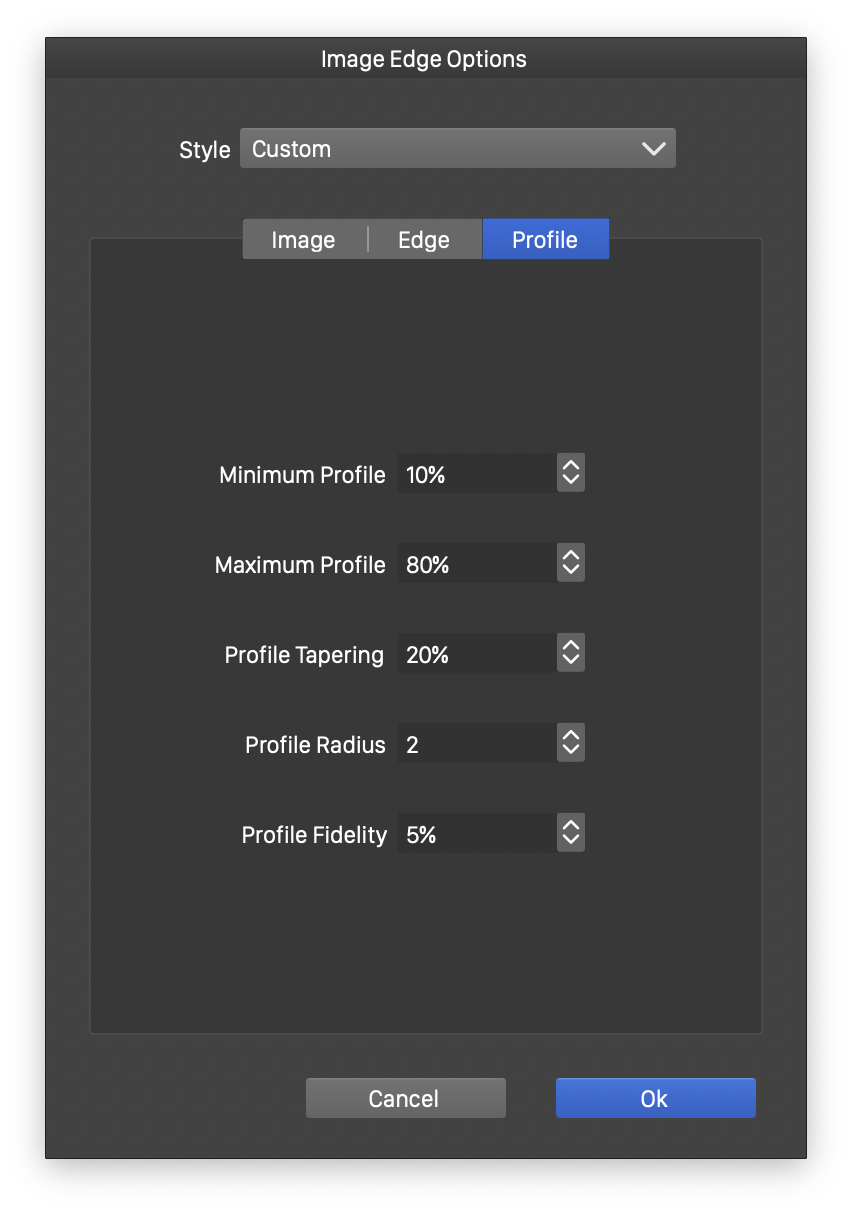Decrease Maximum Profile with the down arrow
Viewport: 852px width, 1212px height.
(x=571, y=572)
